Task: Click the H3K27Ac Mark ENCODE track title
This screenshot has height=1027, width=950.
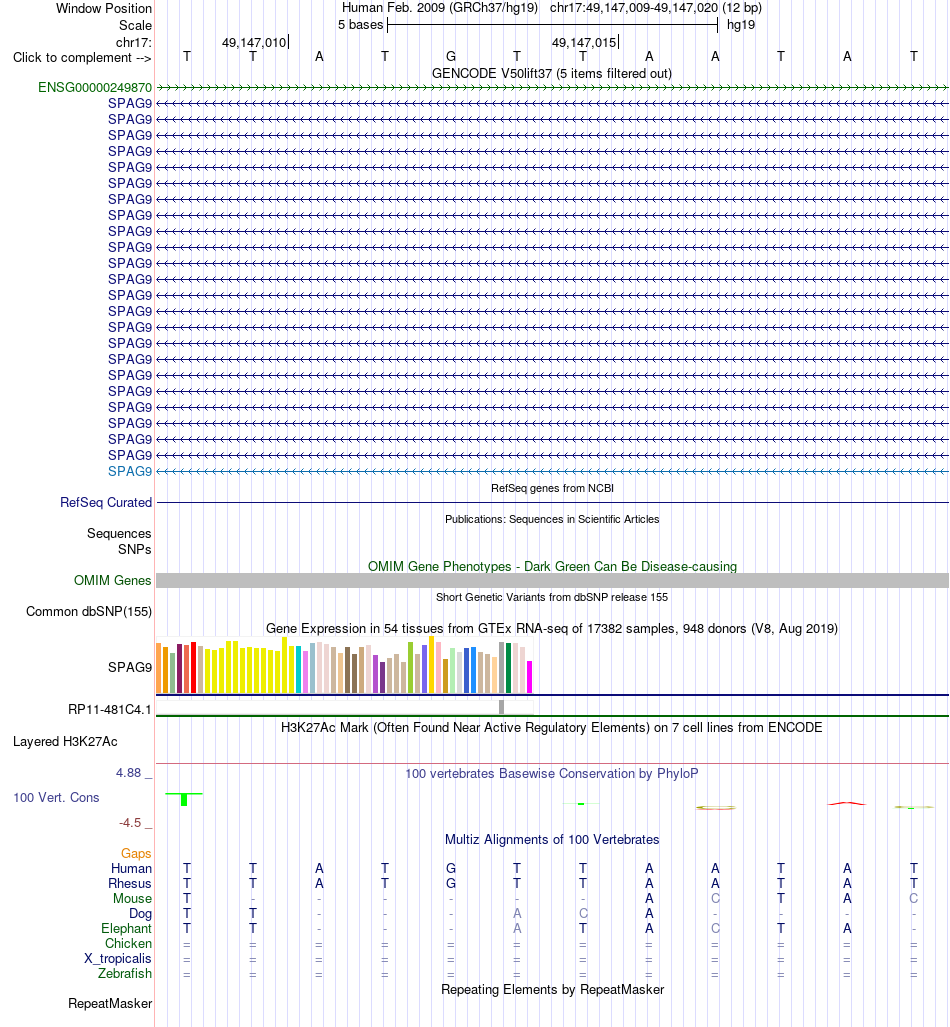Action: (x=552, y=727)
